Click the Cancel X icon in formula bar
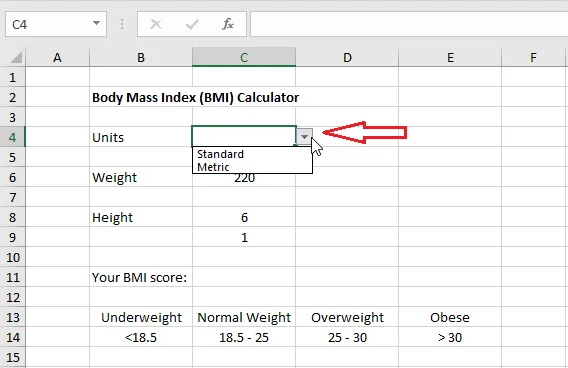This screenshot has width=568, height=368. pos(156,24)
